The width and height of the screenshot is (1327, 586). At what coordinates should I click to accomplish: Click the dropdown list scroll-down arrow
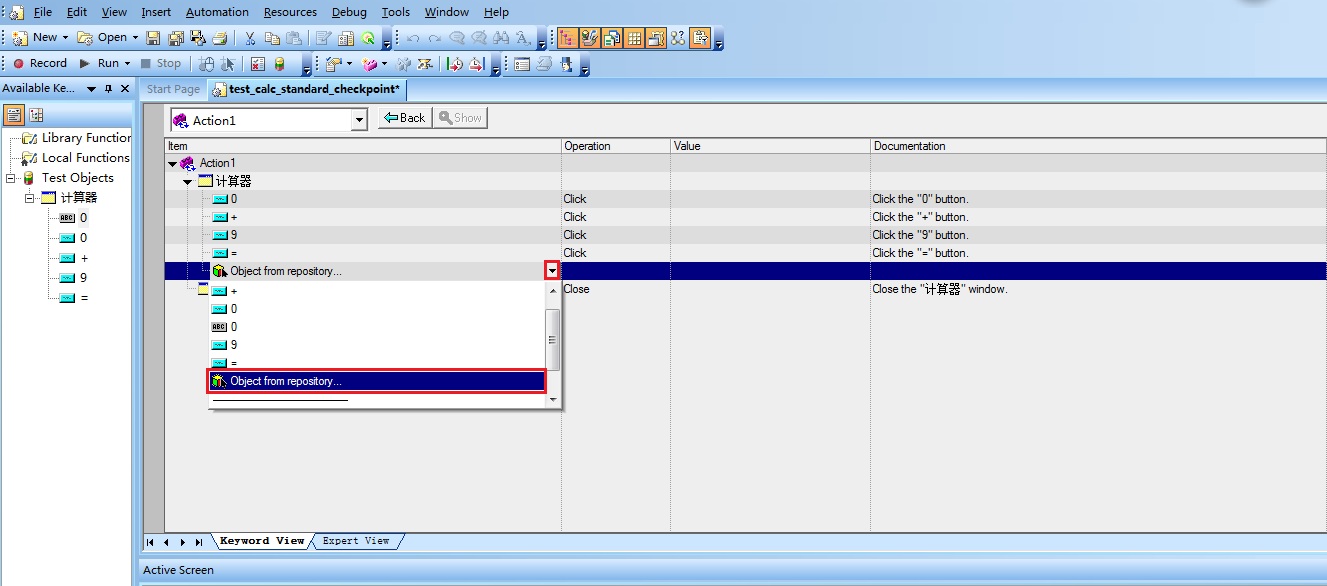click(552, 401)
